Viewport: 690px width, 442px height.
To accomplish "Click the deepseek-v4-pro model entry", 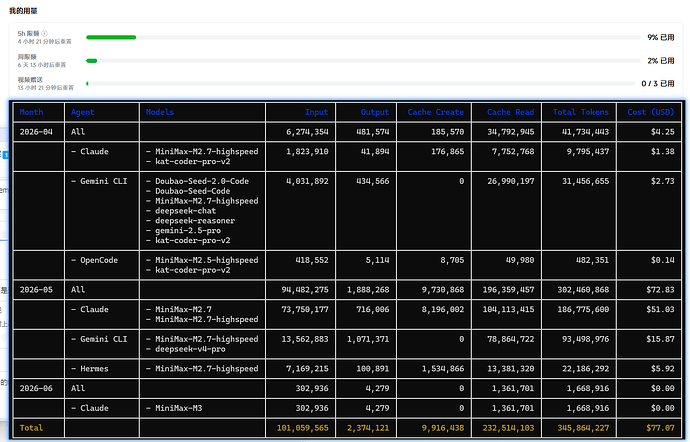I will click(x=186, y=349).
